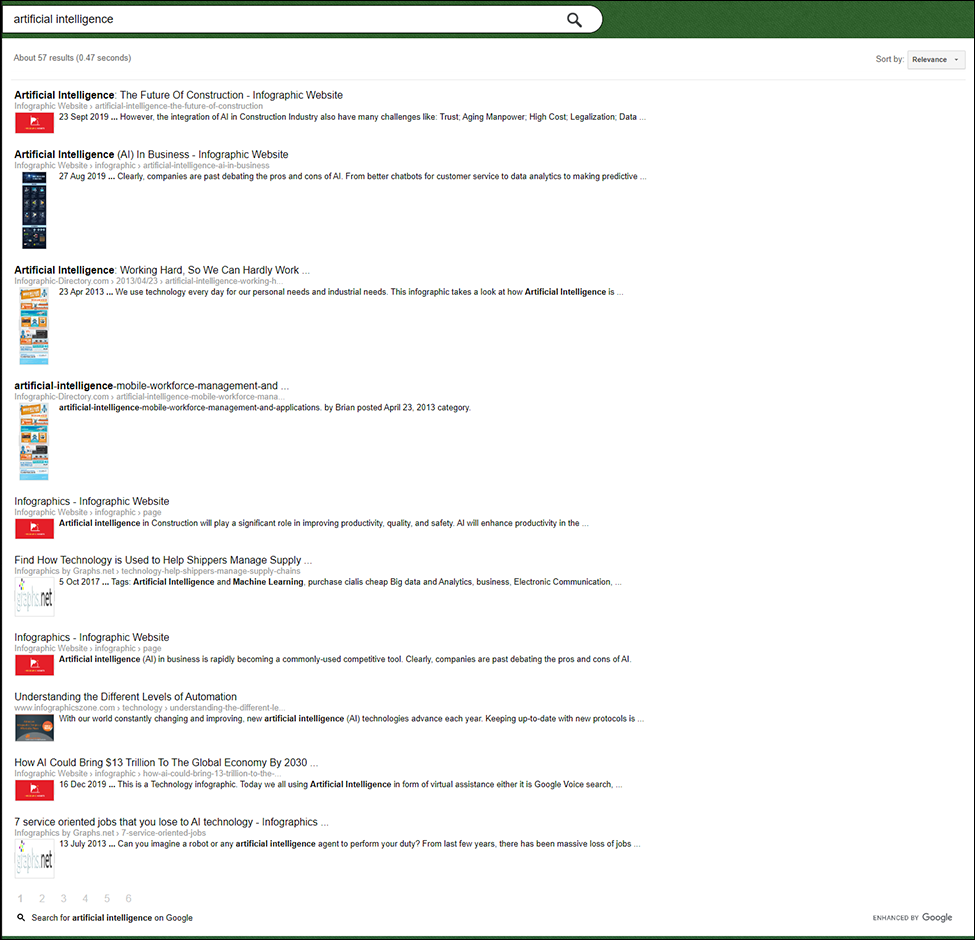This screenshot has width=975, height=940.
Task: Click URL path 'artificial-intelligence-ai-in-business'
Action: click(x=206, y=165)
